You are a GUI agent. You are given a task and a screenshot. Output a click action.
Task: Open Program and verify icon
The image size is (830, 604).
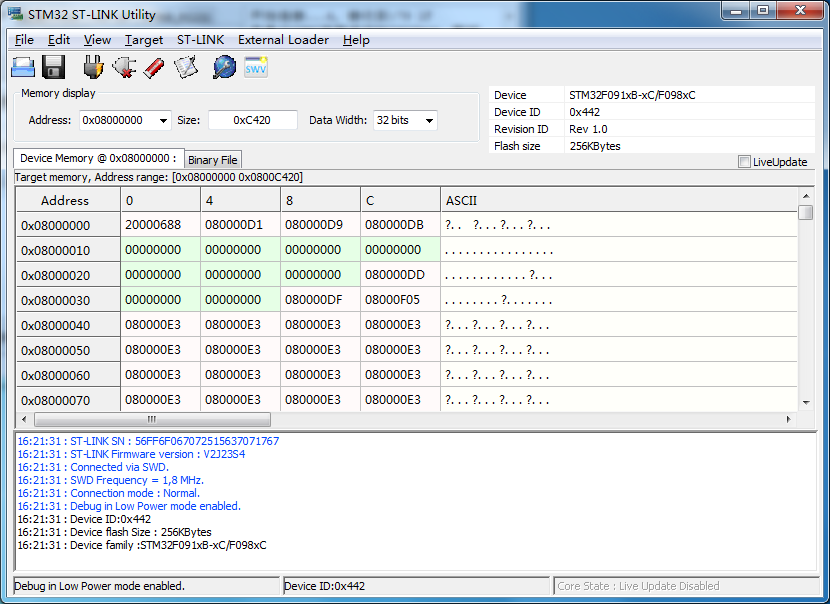[186, 68]
